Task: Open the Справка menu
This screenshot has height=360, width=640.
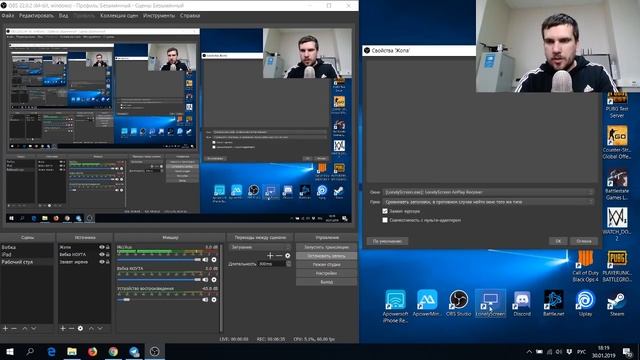Action: coord(190,16)
